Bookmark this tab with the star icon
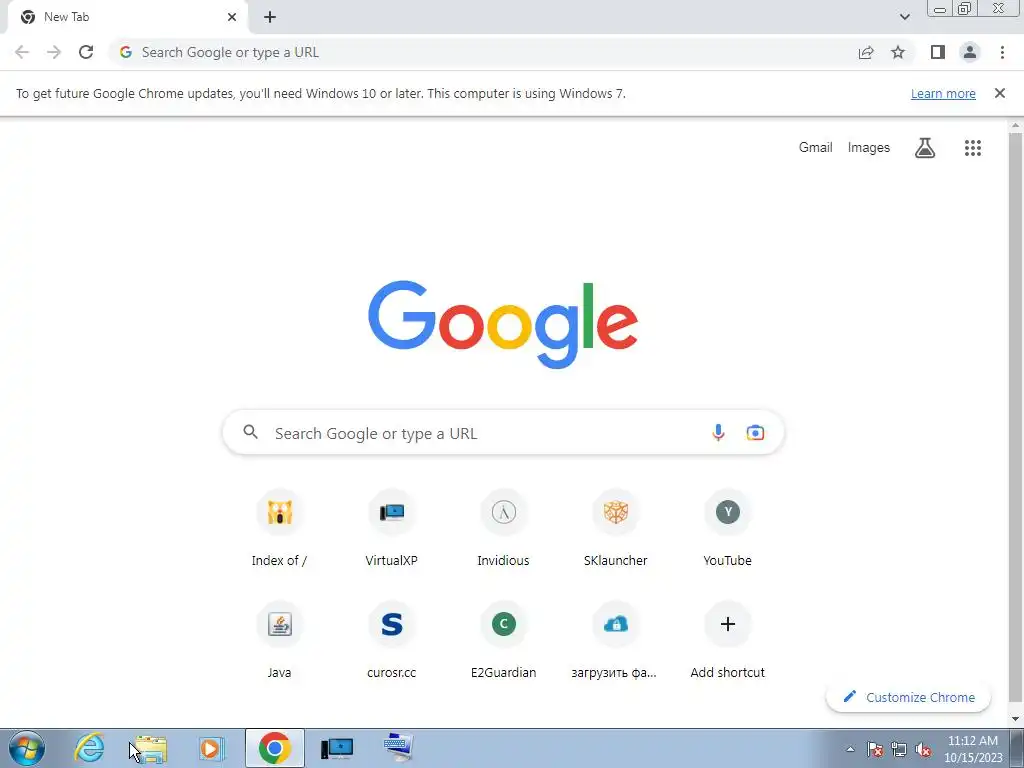This screenshot has width=1024, height=768. point(898,52)
